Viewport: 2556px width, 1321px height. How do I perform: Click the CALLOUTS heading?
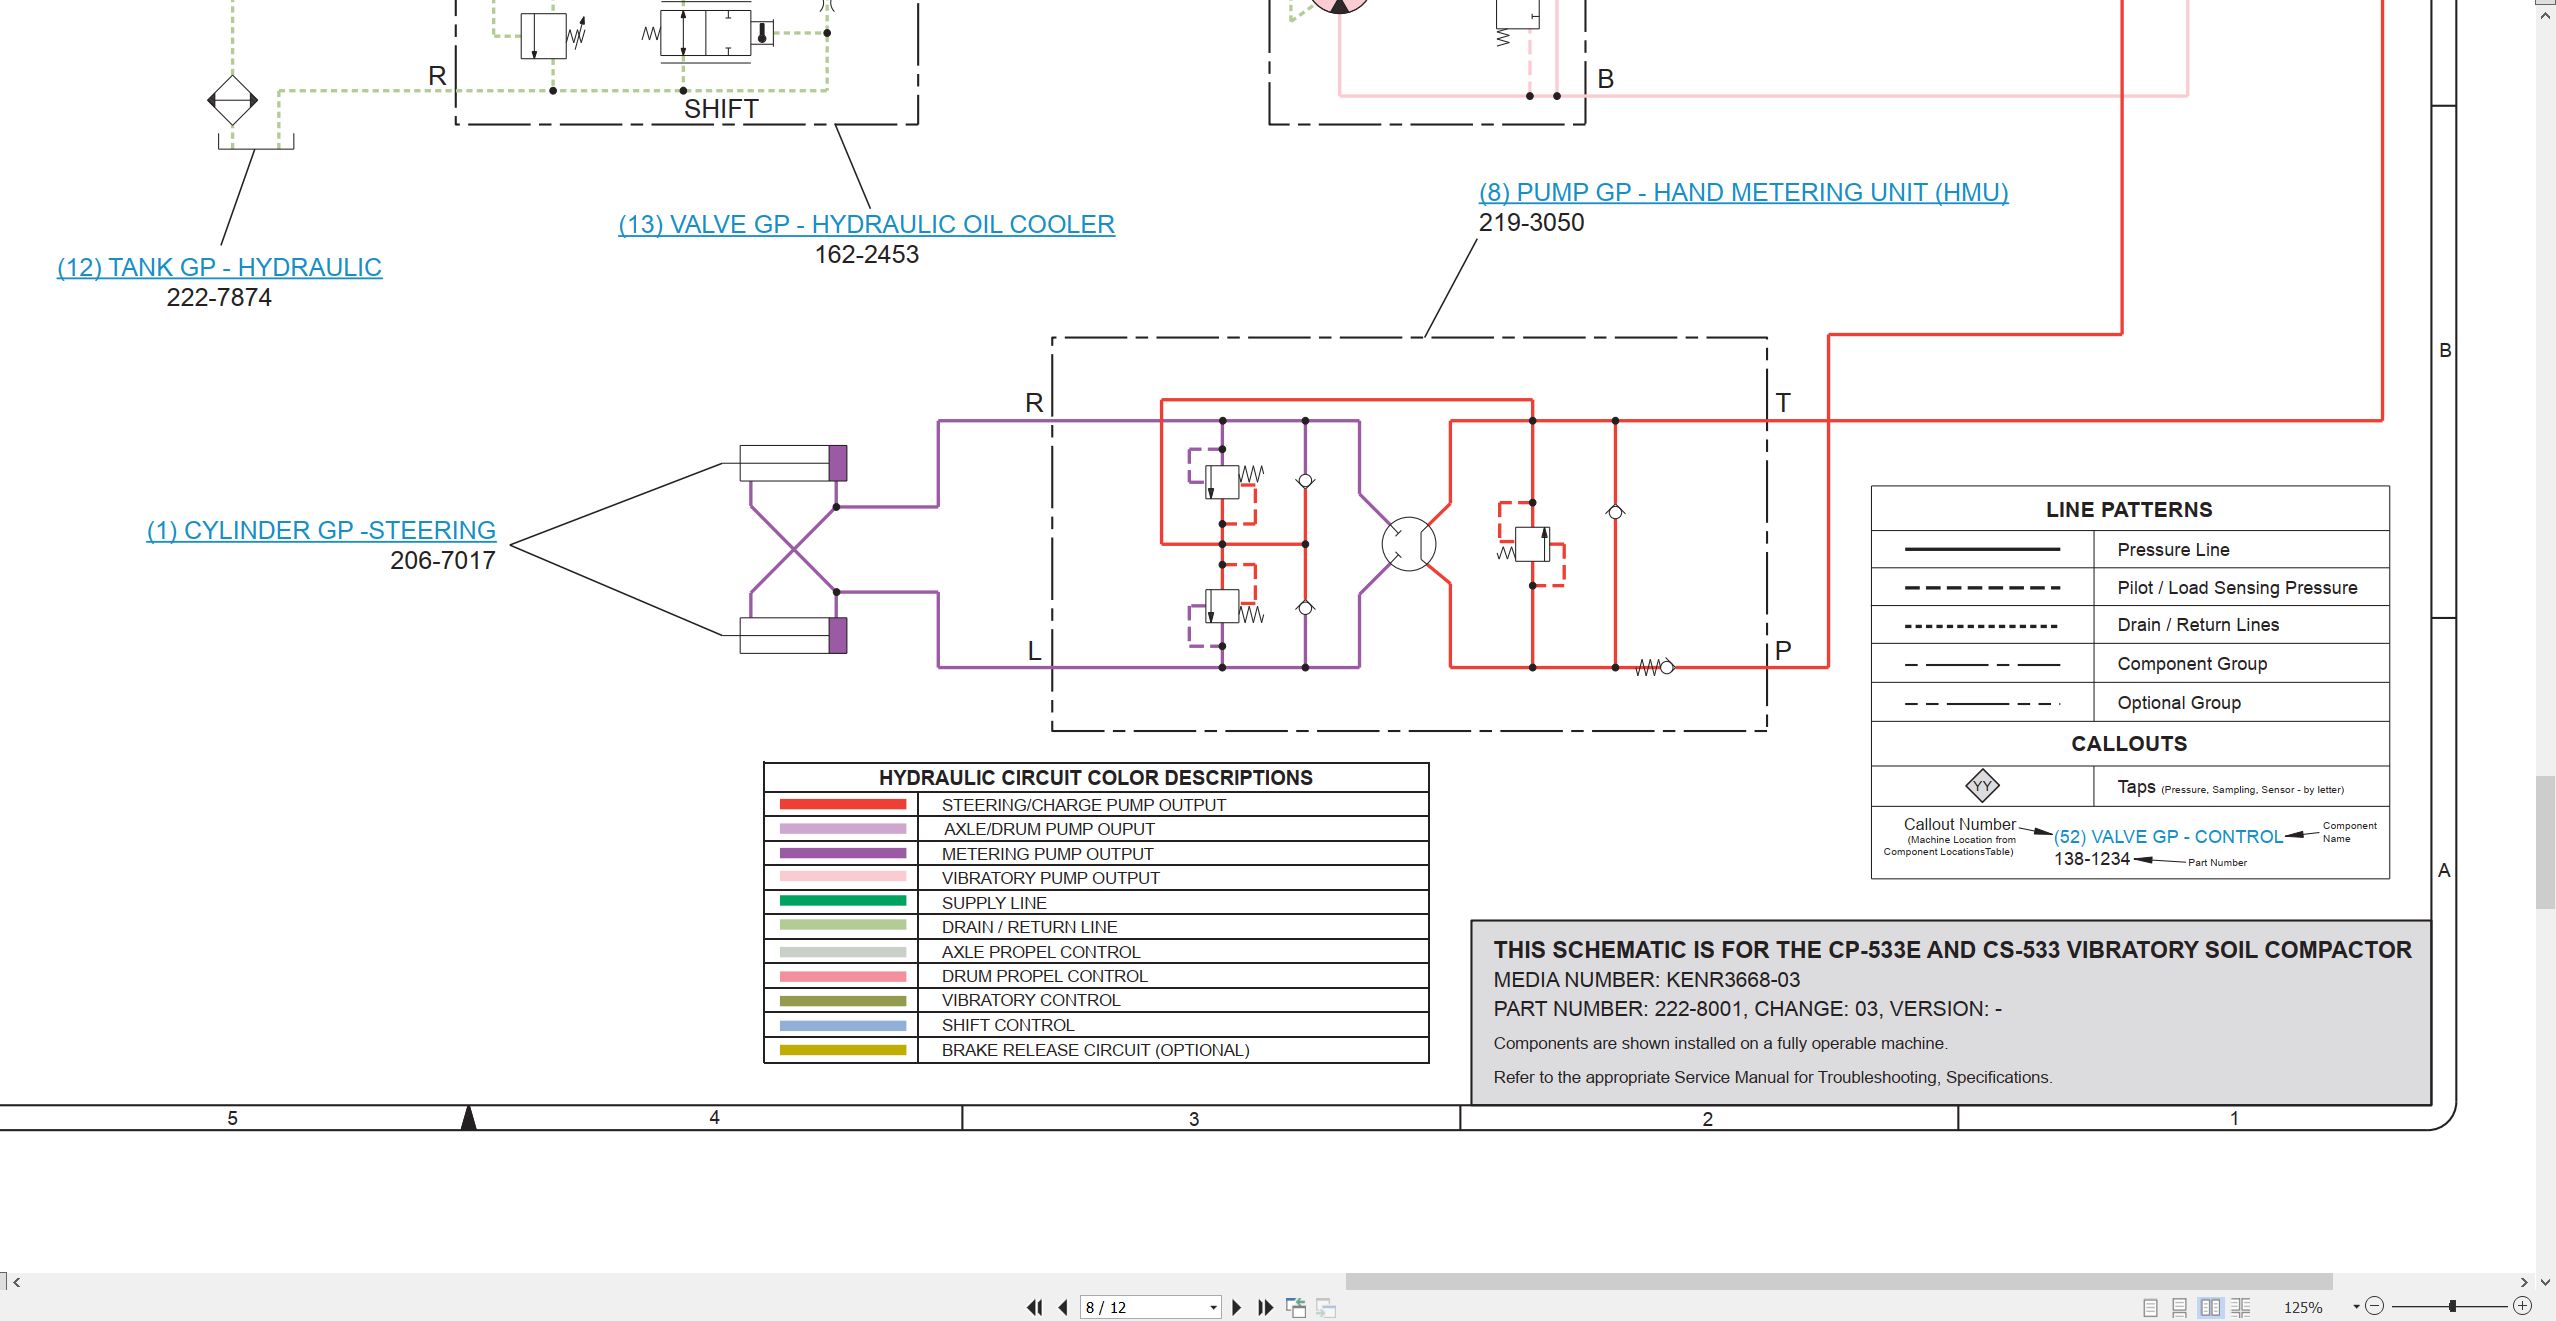[x=2129, y=744]
